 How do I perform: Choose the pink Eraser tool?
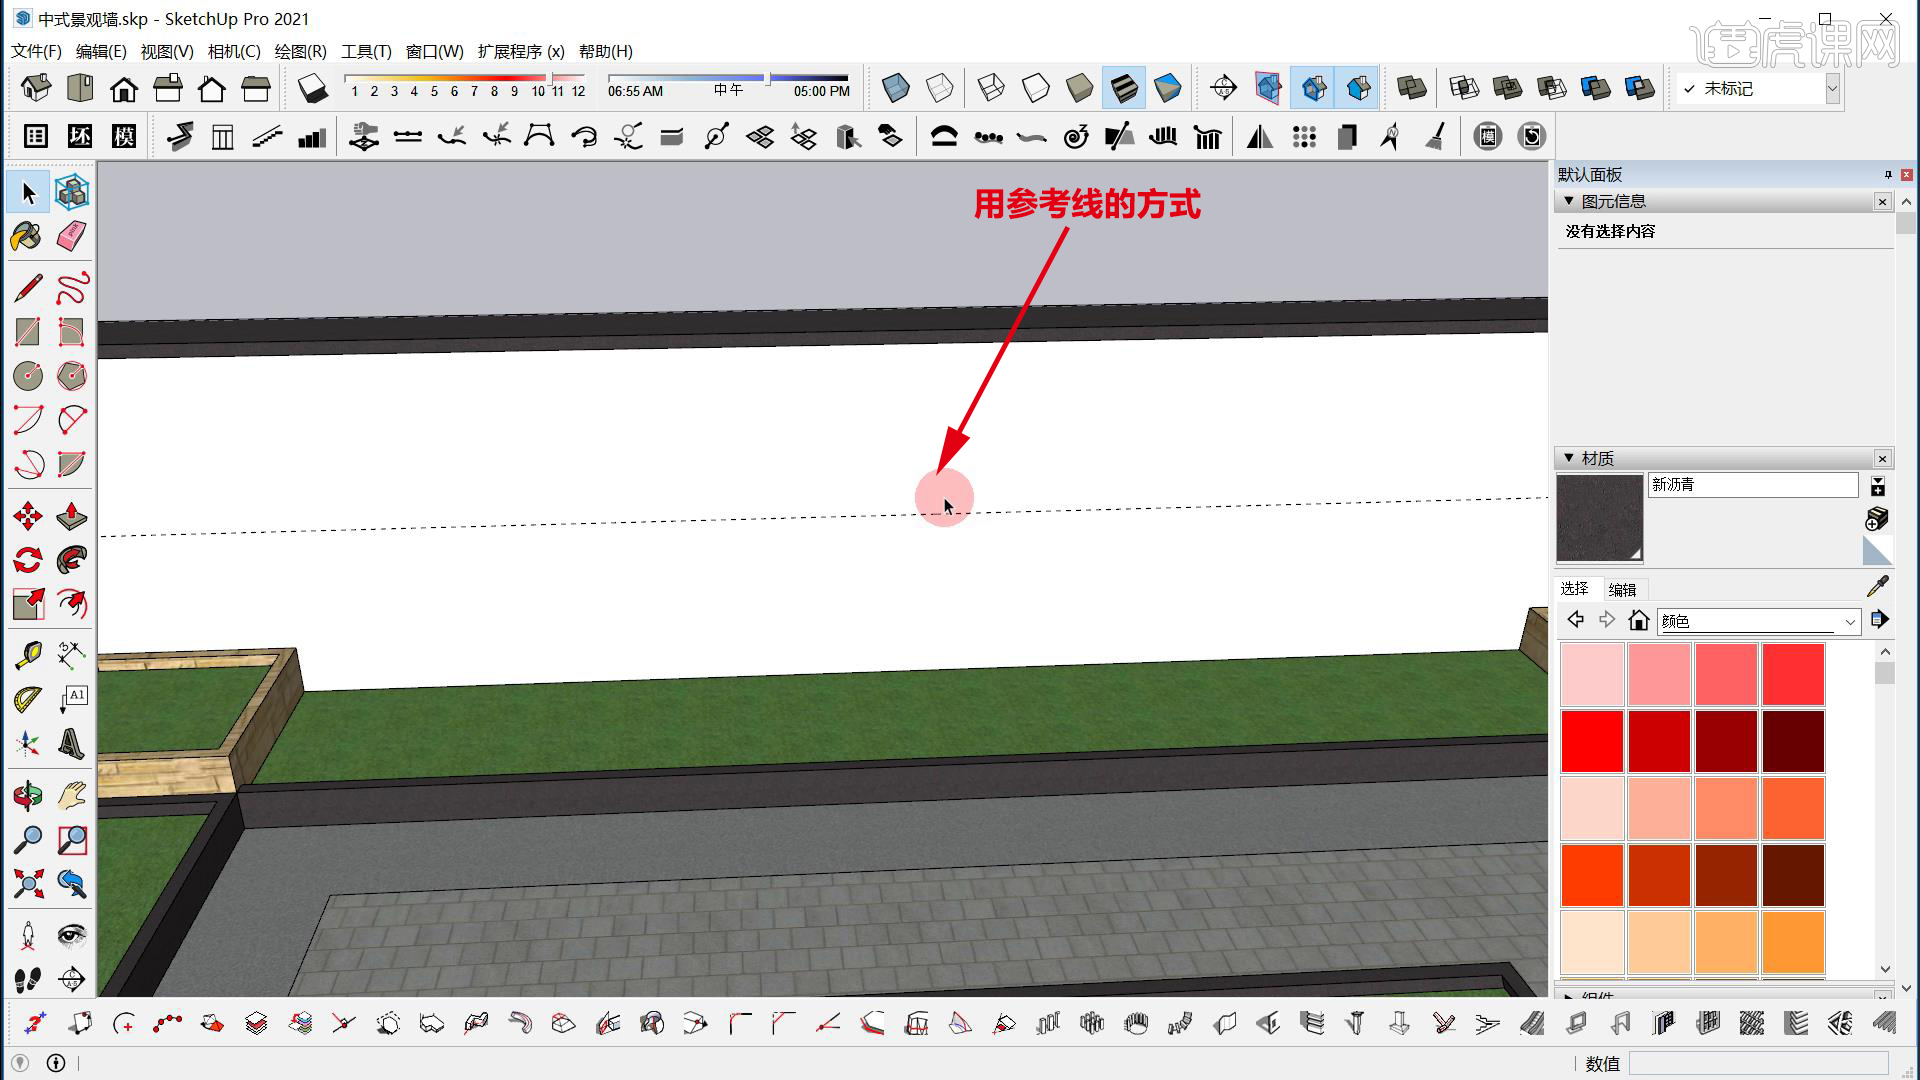(72, 236)
